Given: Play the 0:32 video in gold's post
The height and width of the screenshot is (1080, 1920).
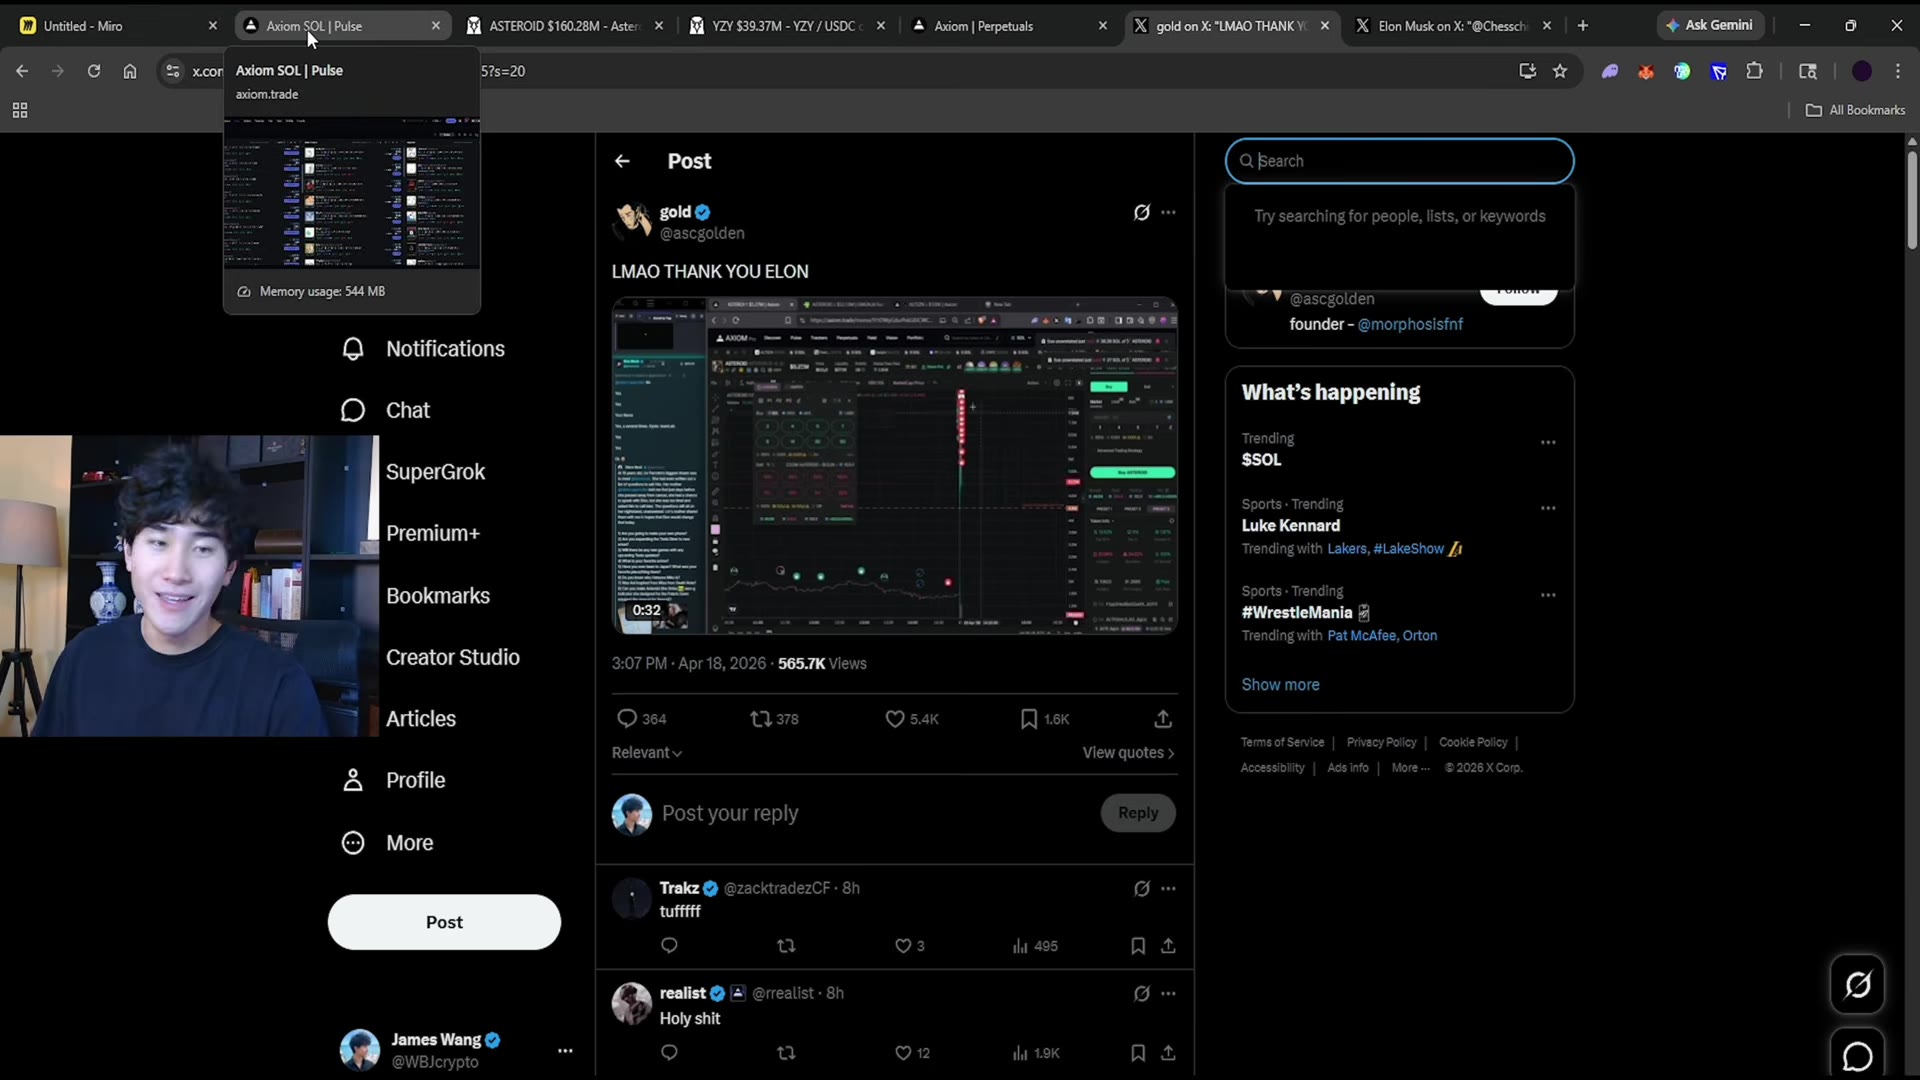Looking at the screenshot, I should coord(895,466).
